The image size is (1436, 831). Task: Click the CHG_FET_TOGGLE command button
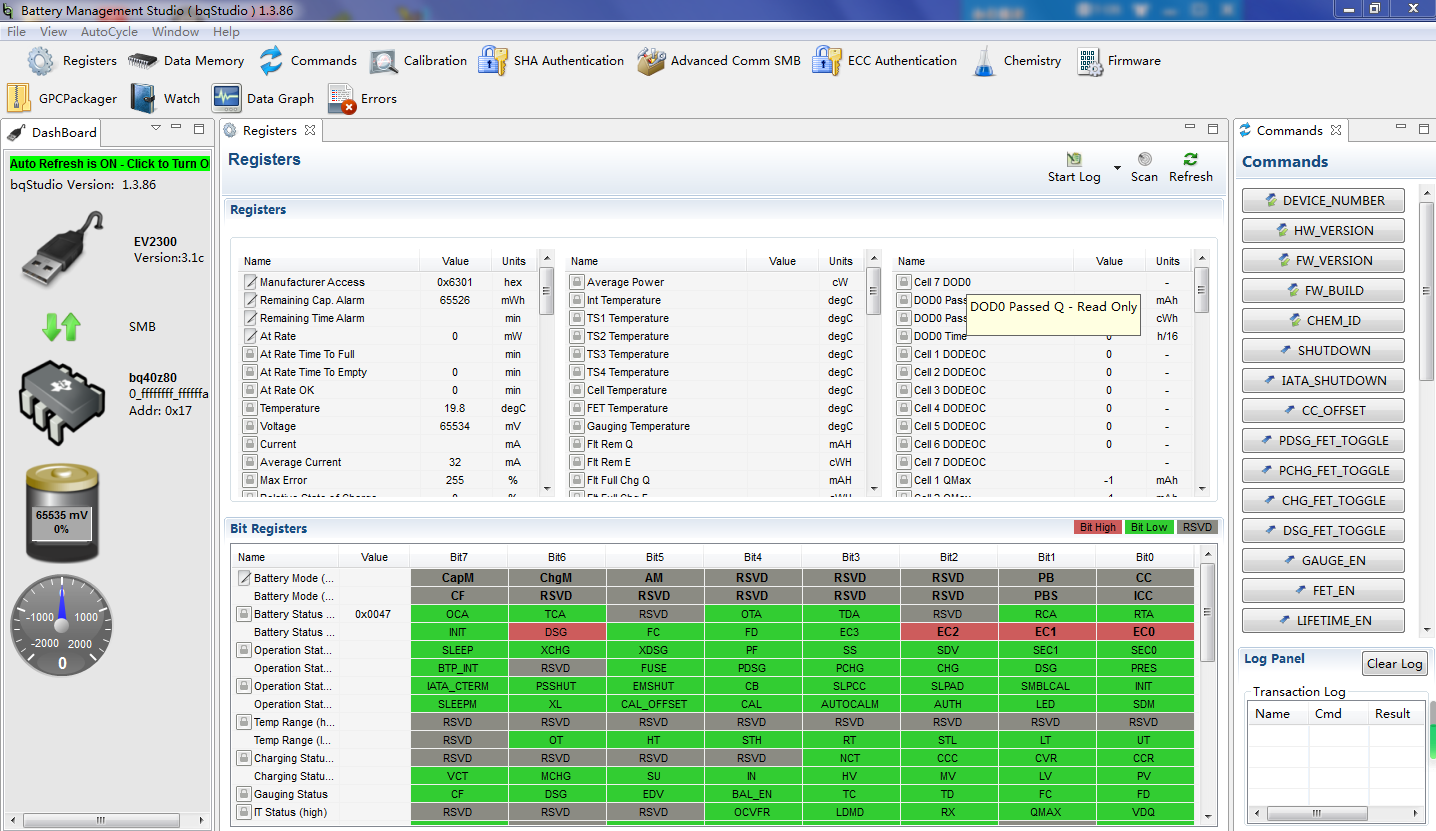tap(1323, 500)
